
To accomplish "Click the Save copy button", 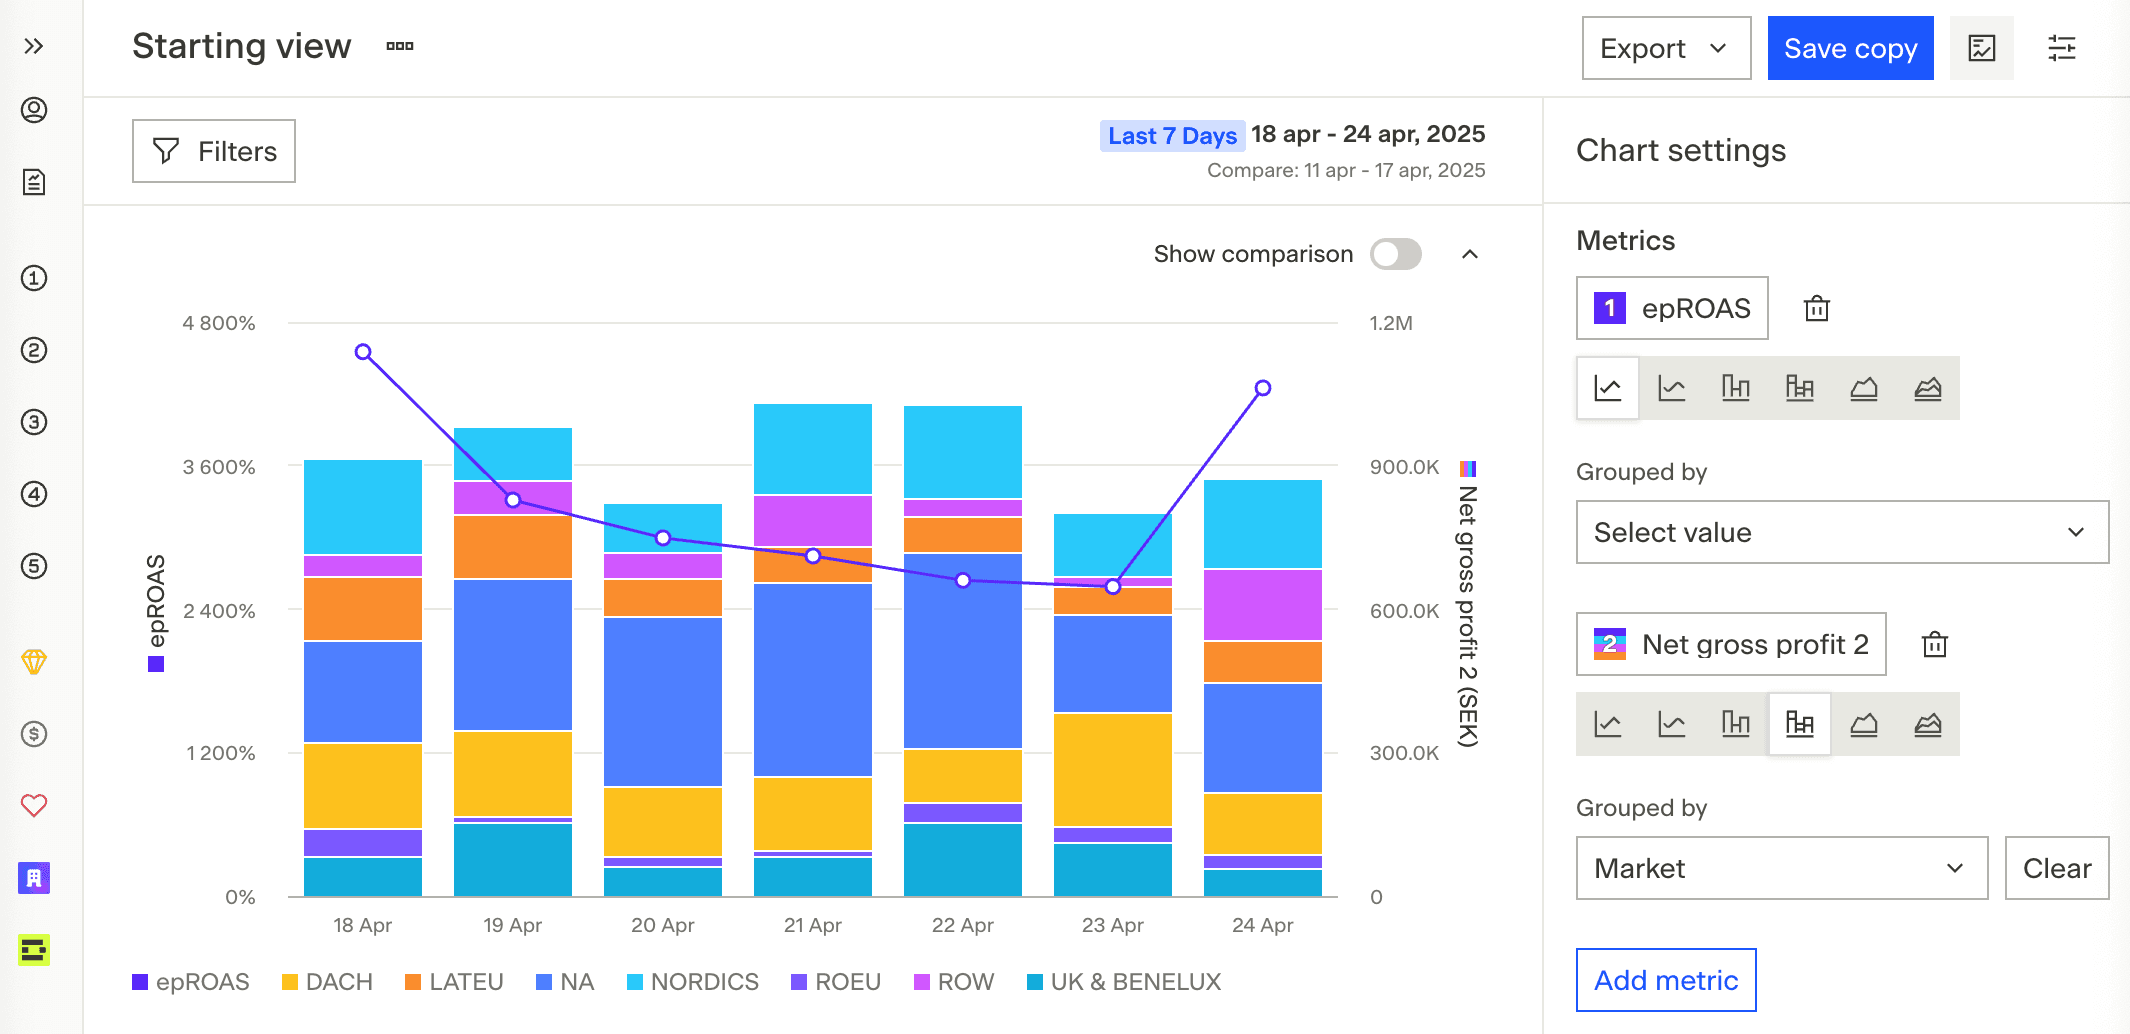I will click(1849, 48).
